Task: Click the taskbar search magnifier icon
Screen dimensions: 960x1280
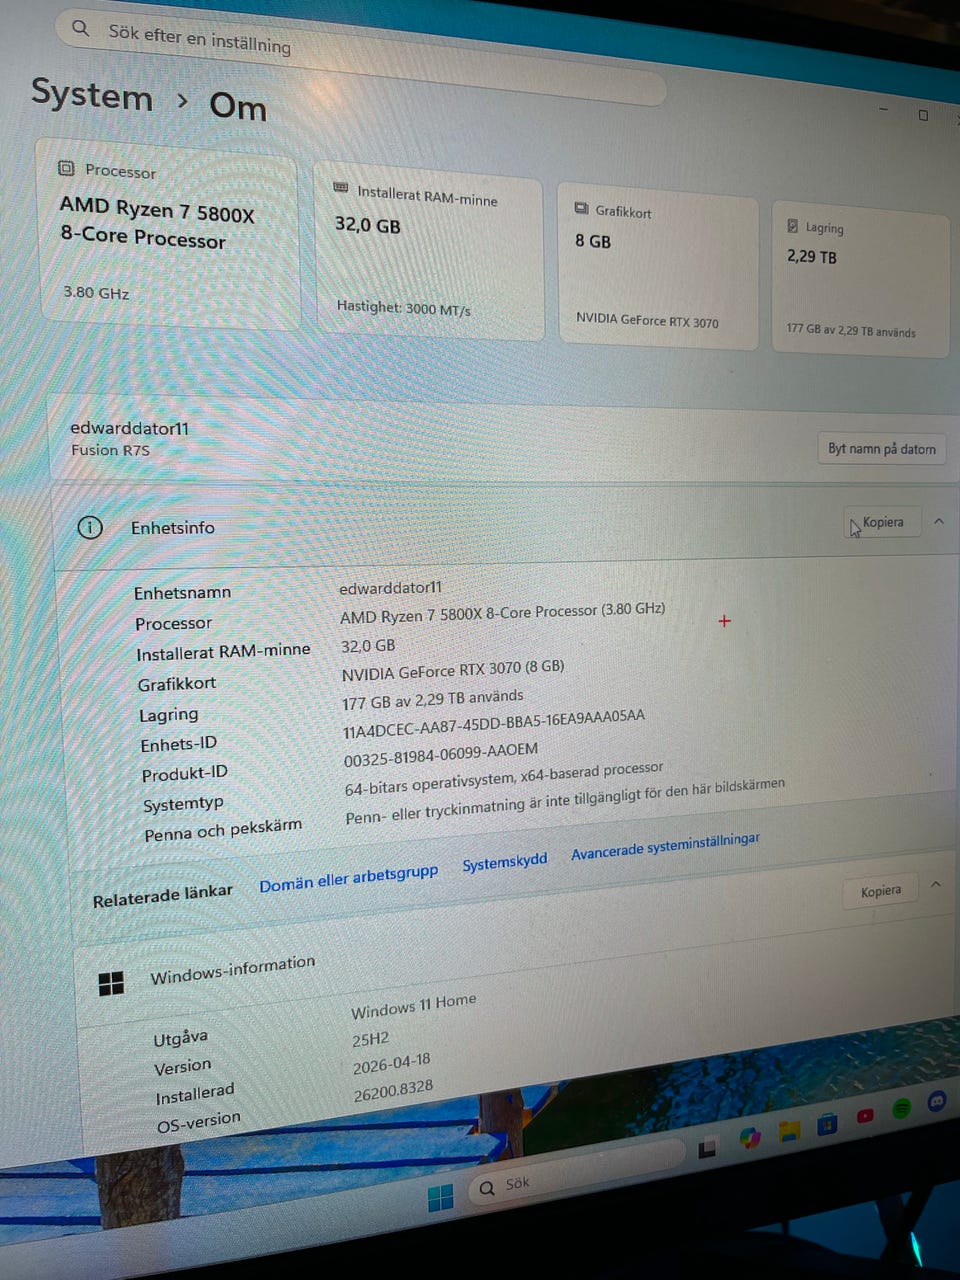Action: (487, 1188)
